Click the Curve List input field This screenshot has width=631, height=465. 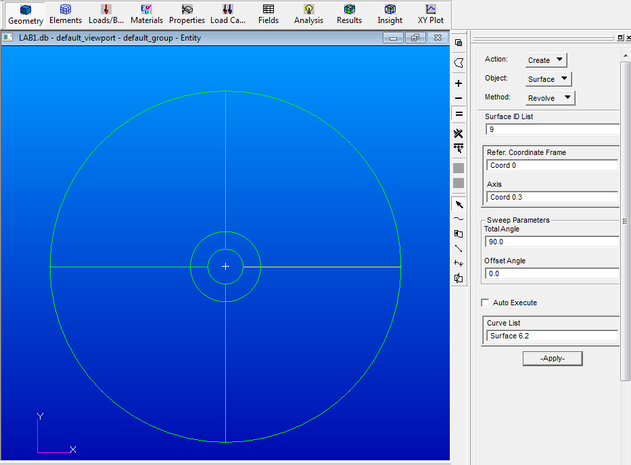coord(553,336)
